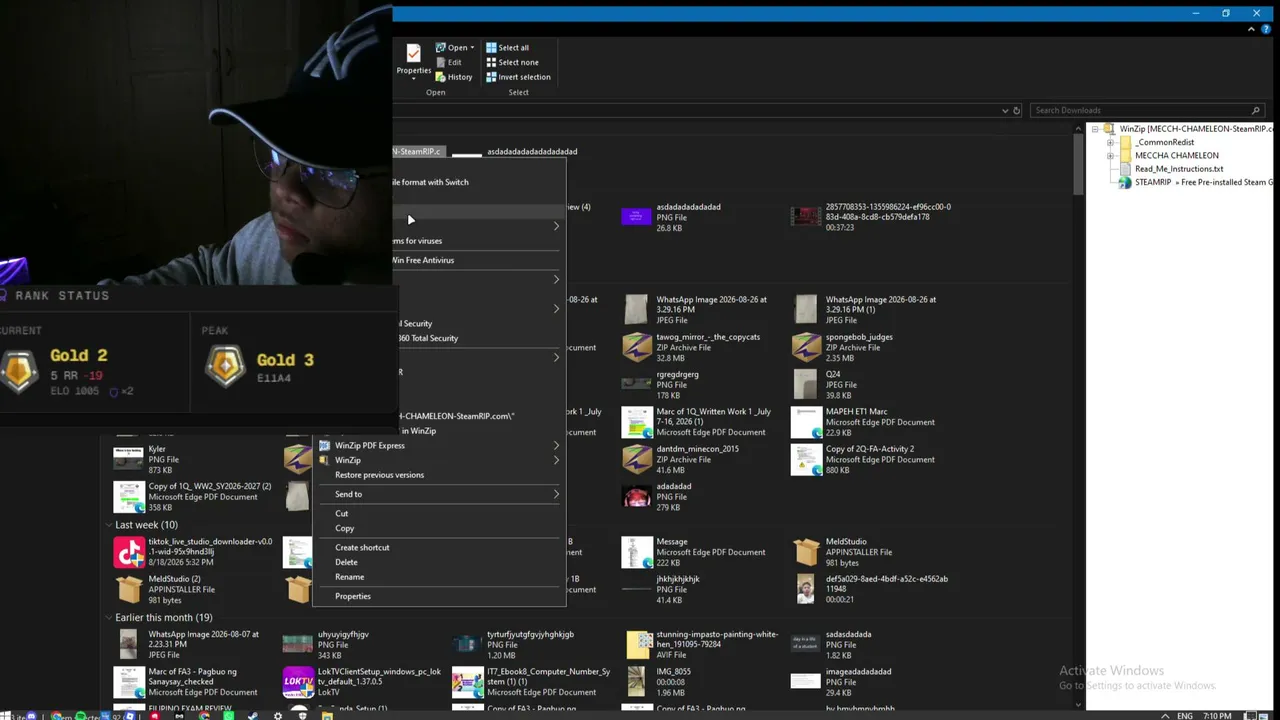Expand the MECCHA CHAMELEON folder node
The height and width of the screenshot is (720, 1280).
(1110, 156)
